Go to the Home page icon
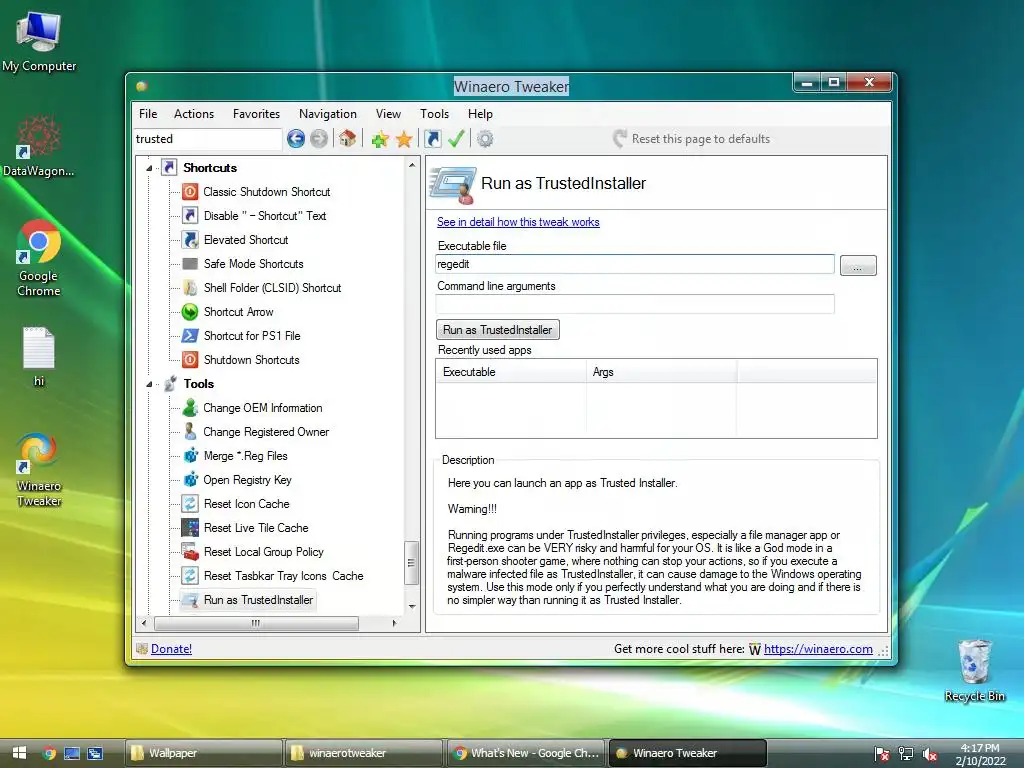The width and height of the screenshot is (1024, 768). pyautogui.click(x=347, y=138)
